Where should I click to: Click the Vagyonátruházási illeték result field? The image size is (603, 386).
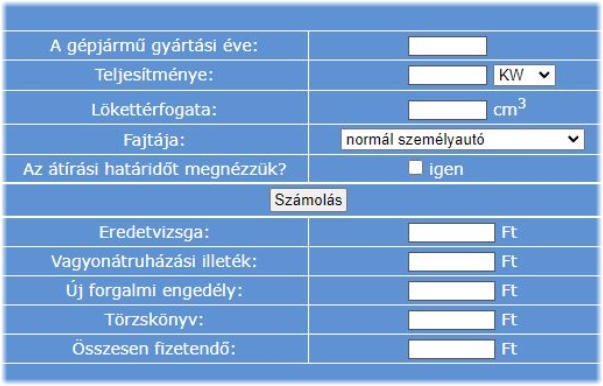click(x=451, y=262)
